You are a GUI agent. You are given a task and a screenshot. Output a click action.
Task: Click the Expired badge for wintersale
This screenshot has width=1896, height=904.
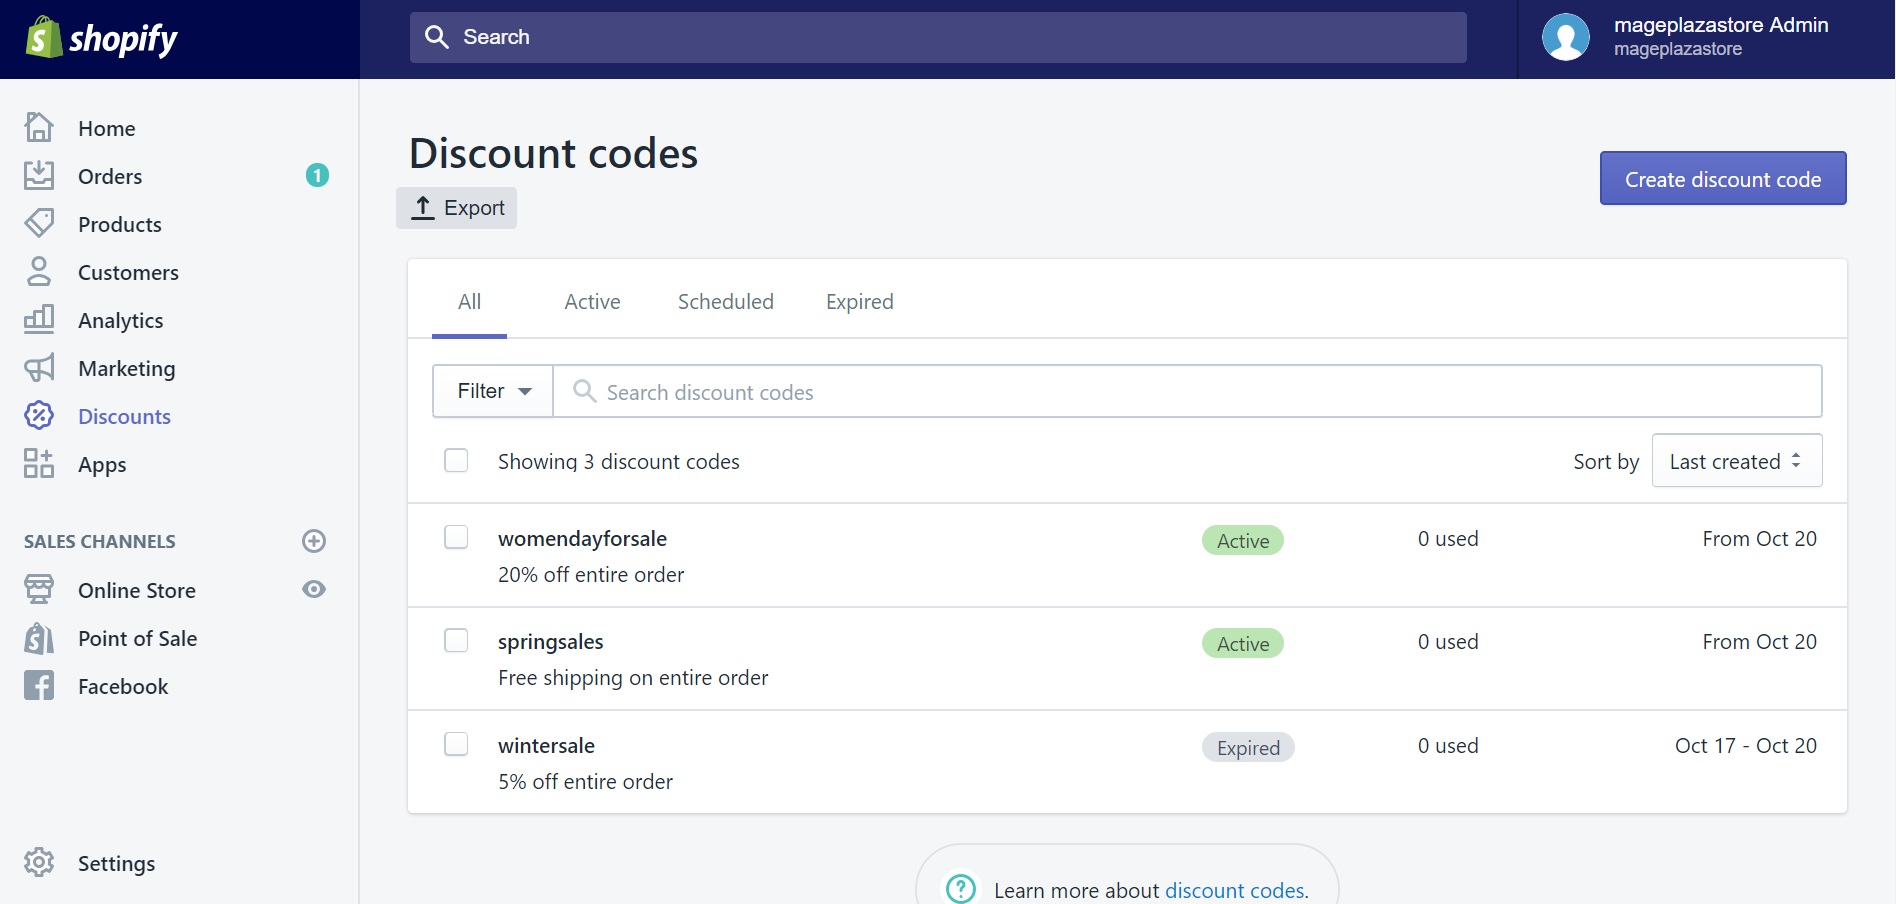1248,747
